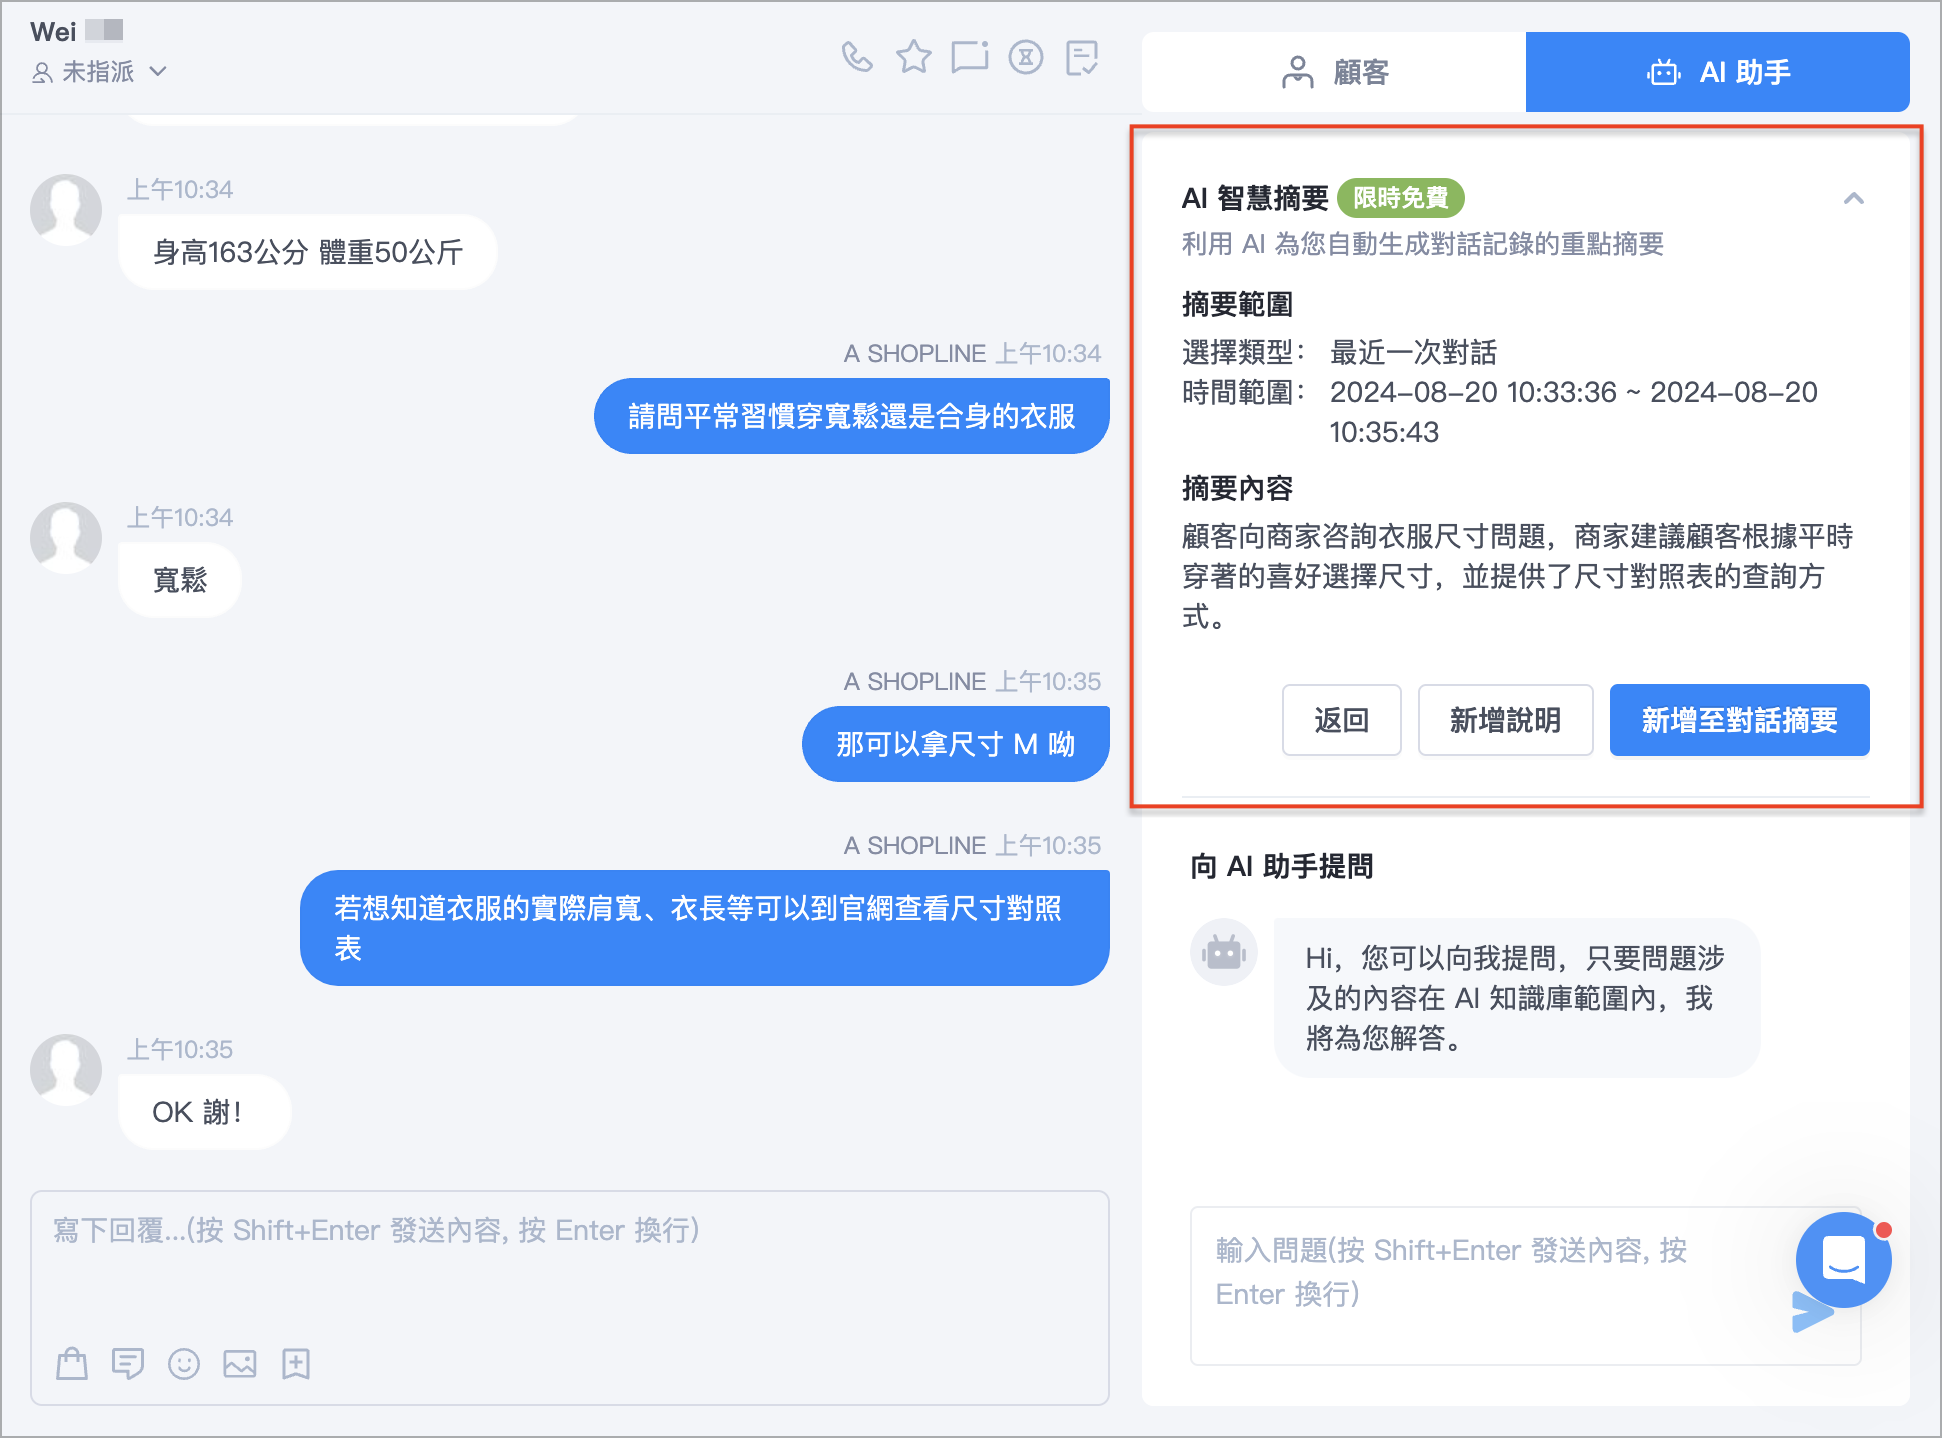Image resolution: width=1942 pixels, height=1438 pixels.
Task: Click the 寬鬆 customer message
Action: (180, 580)
